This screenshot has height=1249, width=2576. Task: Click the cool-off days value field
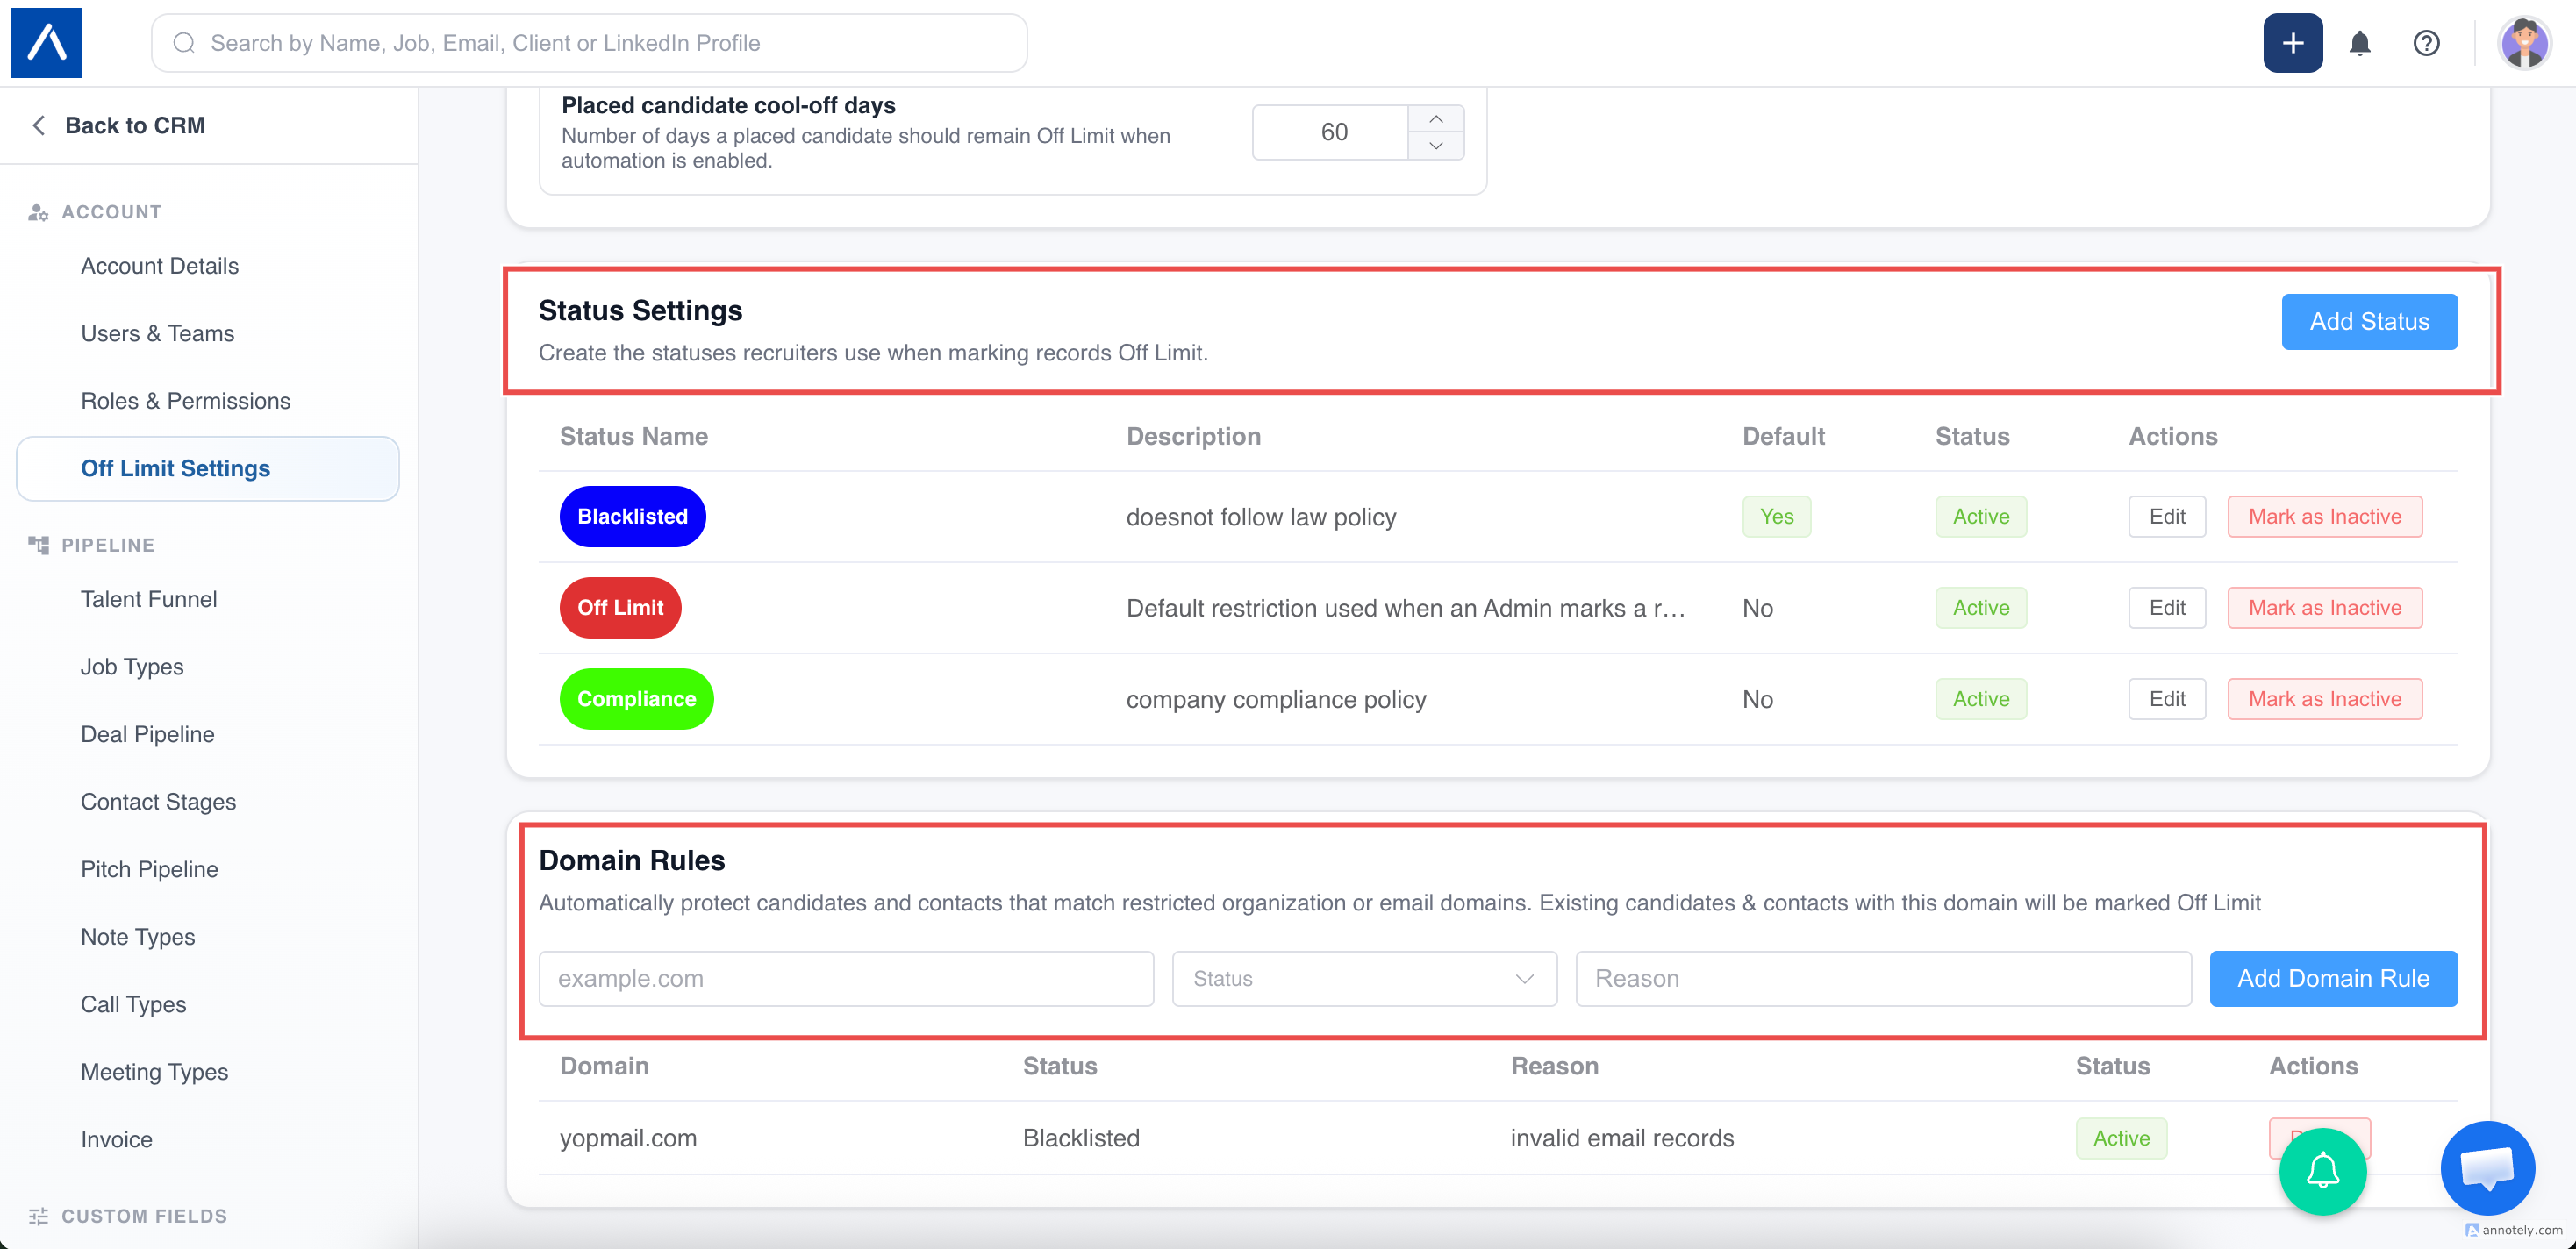click(x=1331, y=132)
